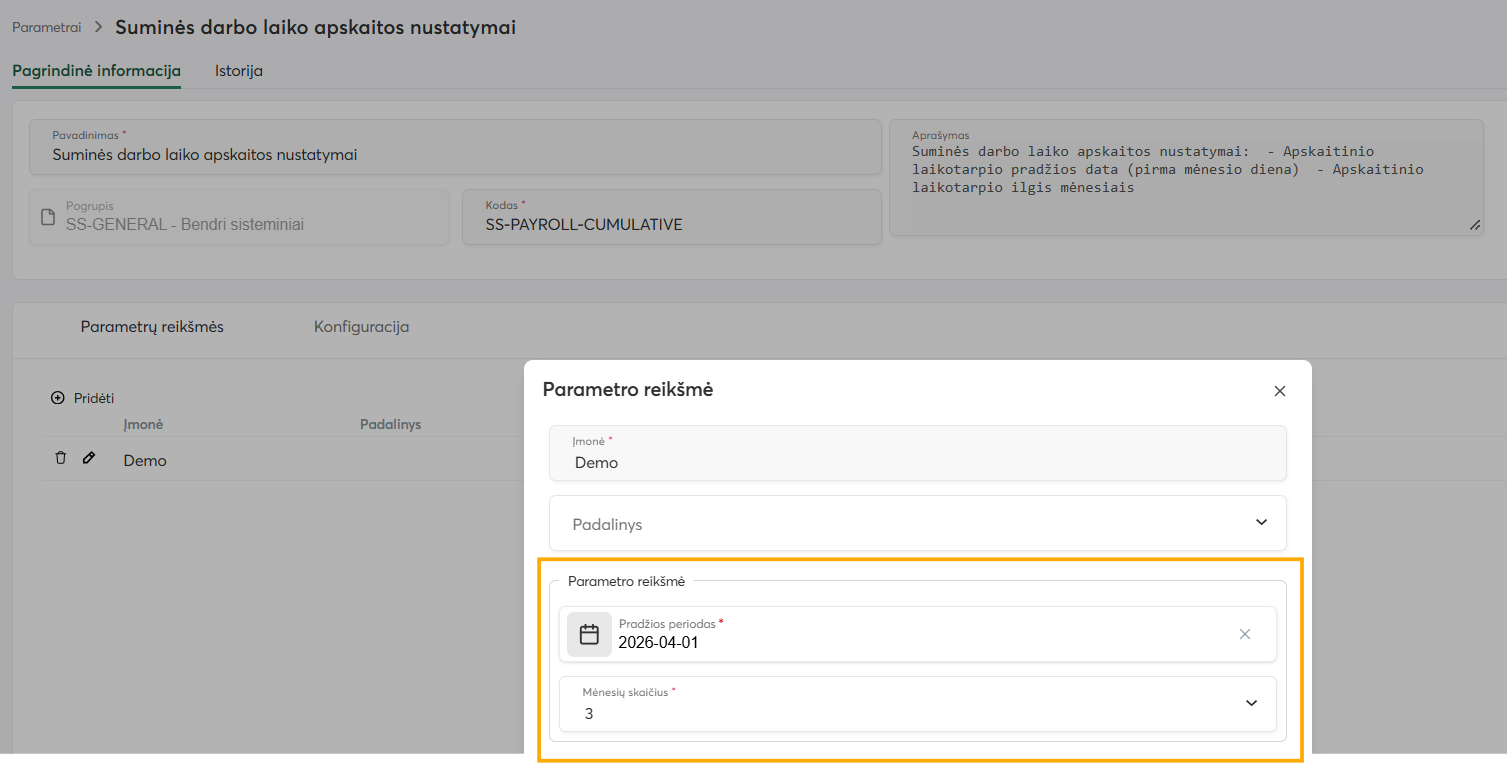Select the Pagrindinė informacija tab
This screenshot has height=763, width=1507.
click(96, 71)
